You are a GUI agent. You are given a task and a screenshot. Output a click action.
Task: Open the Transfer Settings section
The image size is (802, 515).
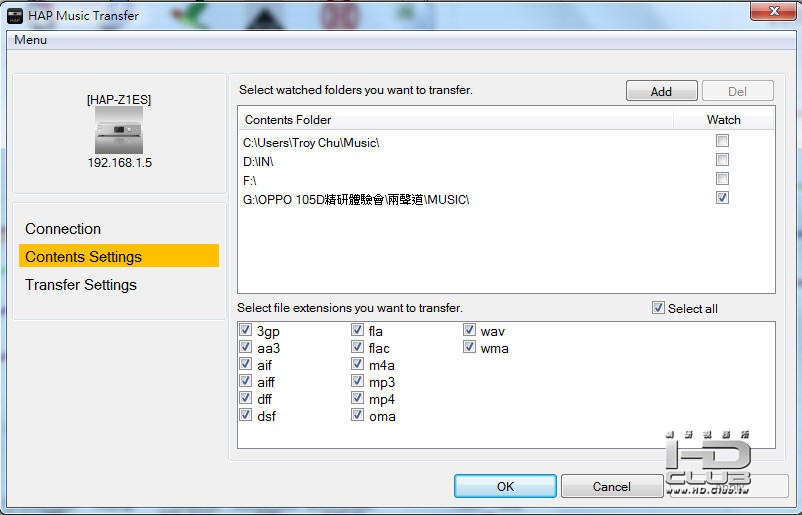coord(81,284)
